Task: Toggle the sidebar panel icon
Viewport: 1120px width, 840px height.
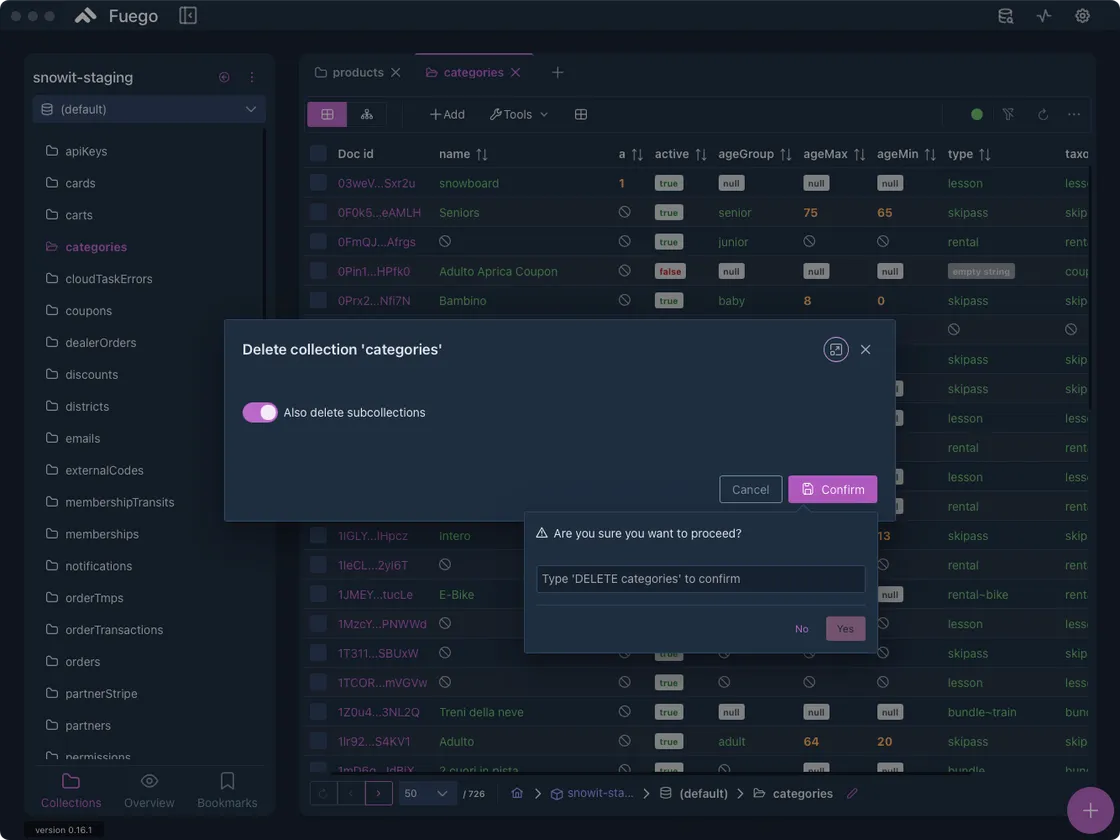Action: coord(188,16)
